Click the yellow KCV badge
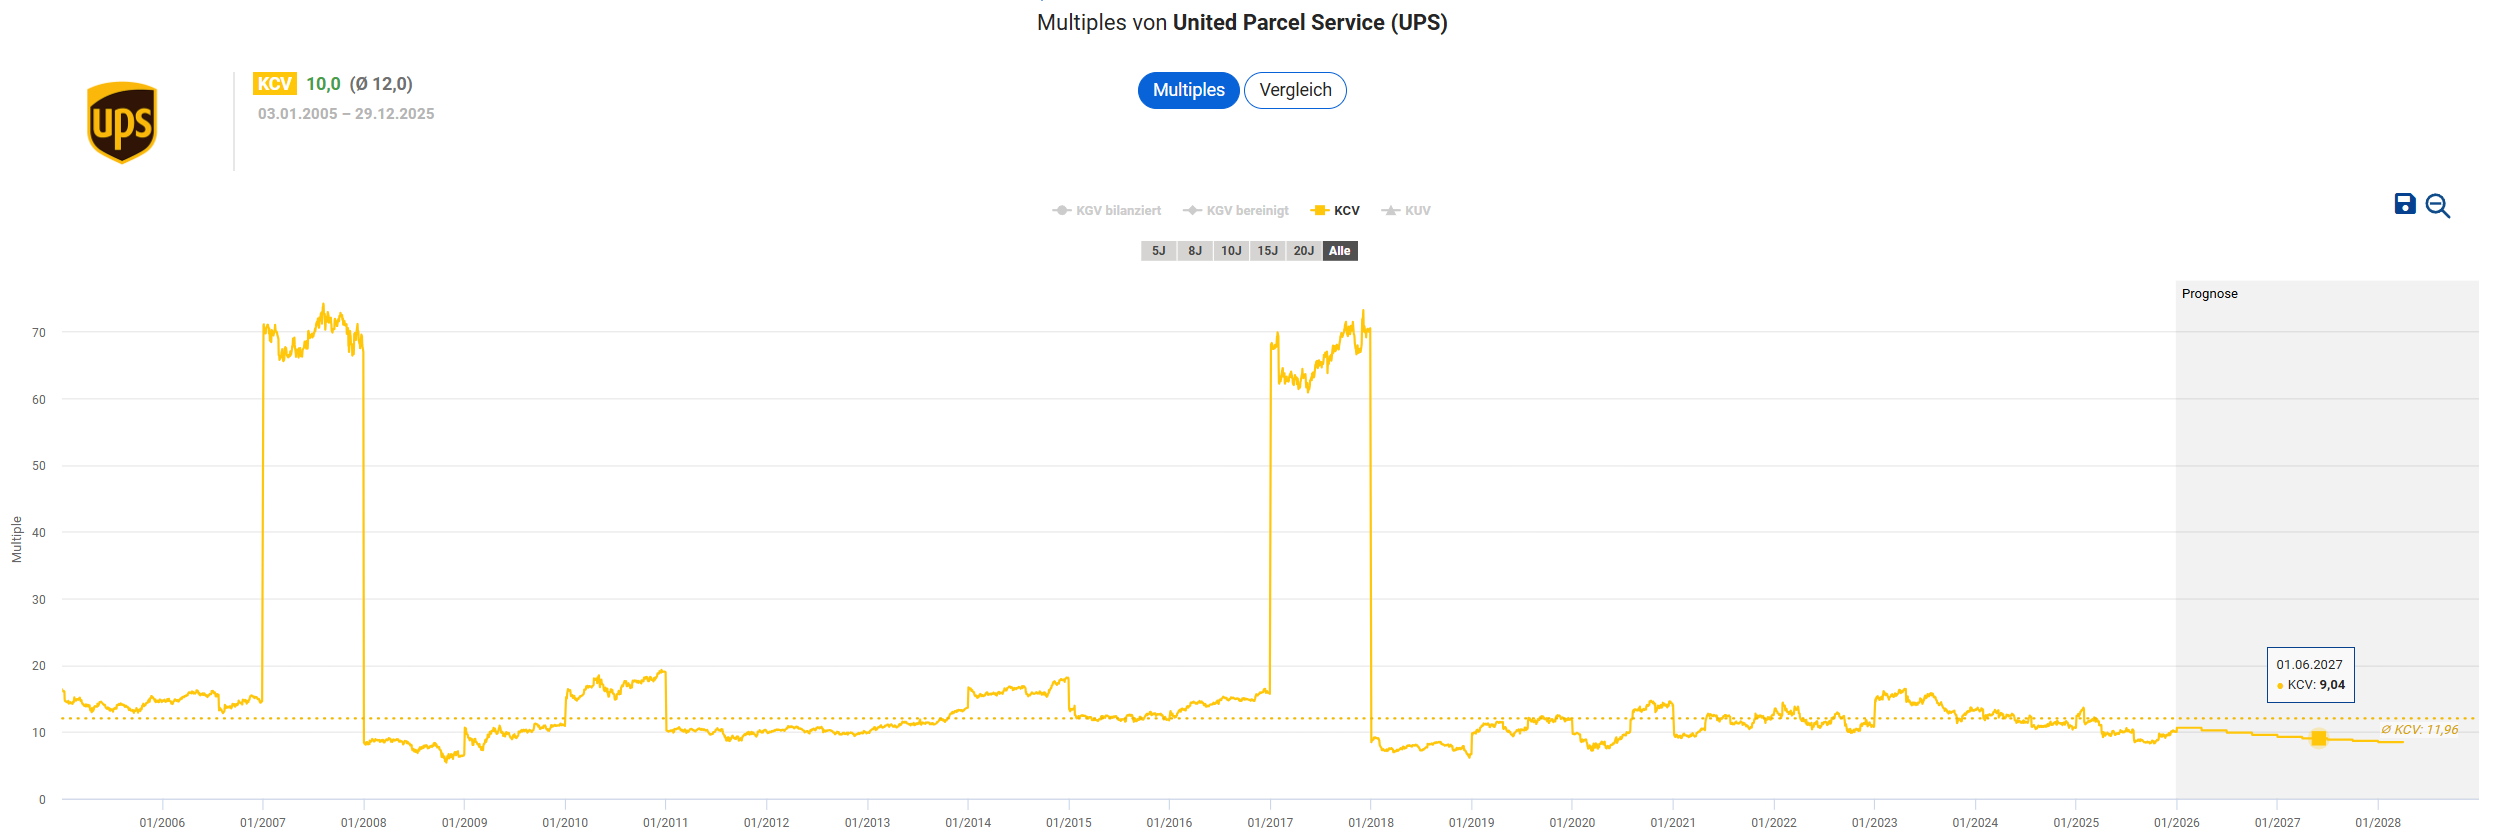 [274, 84]
